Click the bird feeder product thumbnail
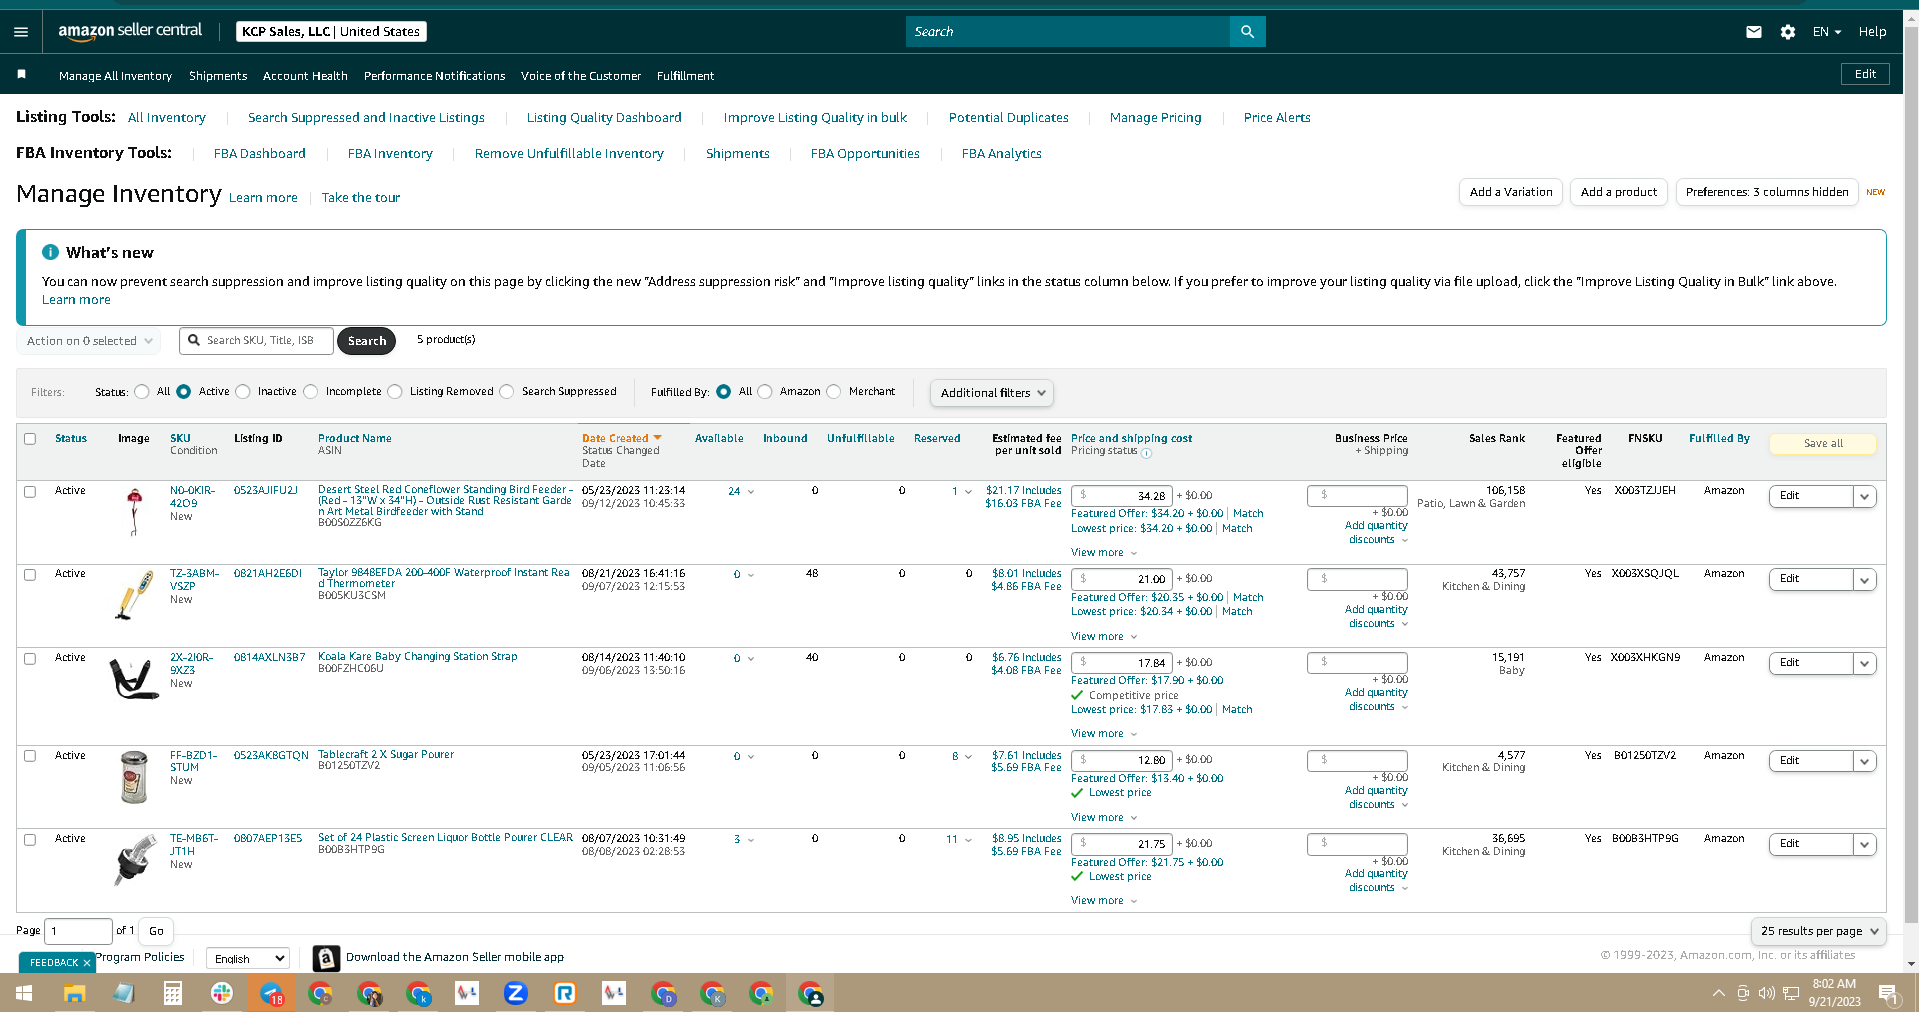Viewport: 1919px width, 1012px height. click(x=134, y=511)
